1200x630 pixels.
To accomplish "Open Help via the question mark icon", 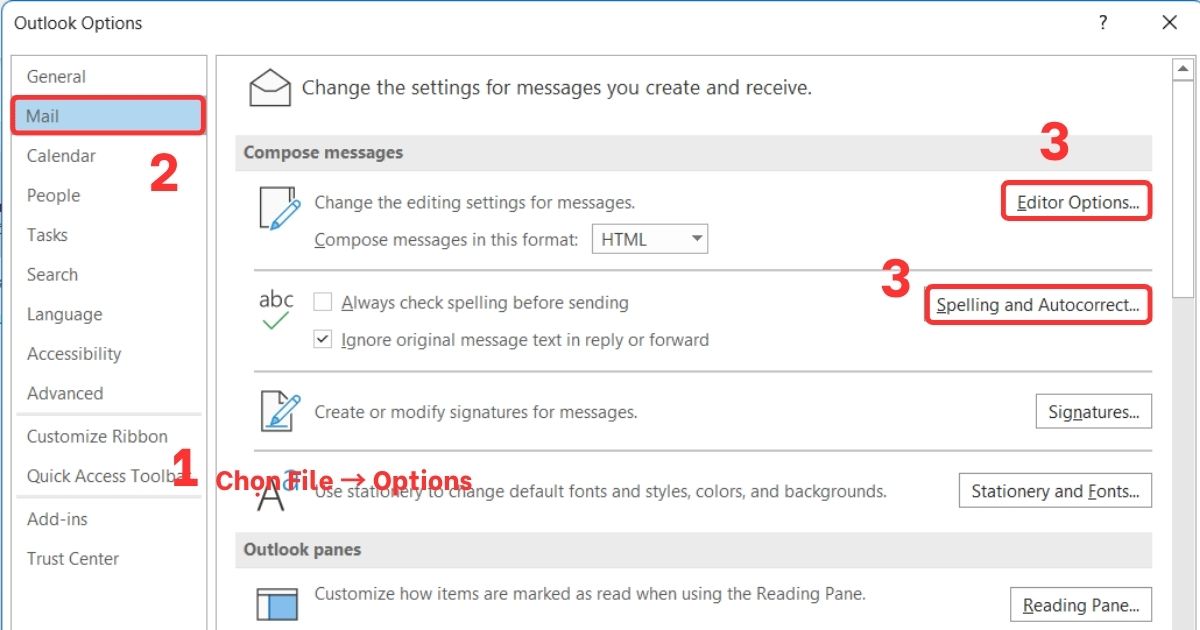I will (1102, 22).
